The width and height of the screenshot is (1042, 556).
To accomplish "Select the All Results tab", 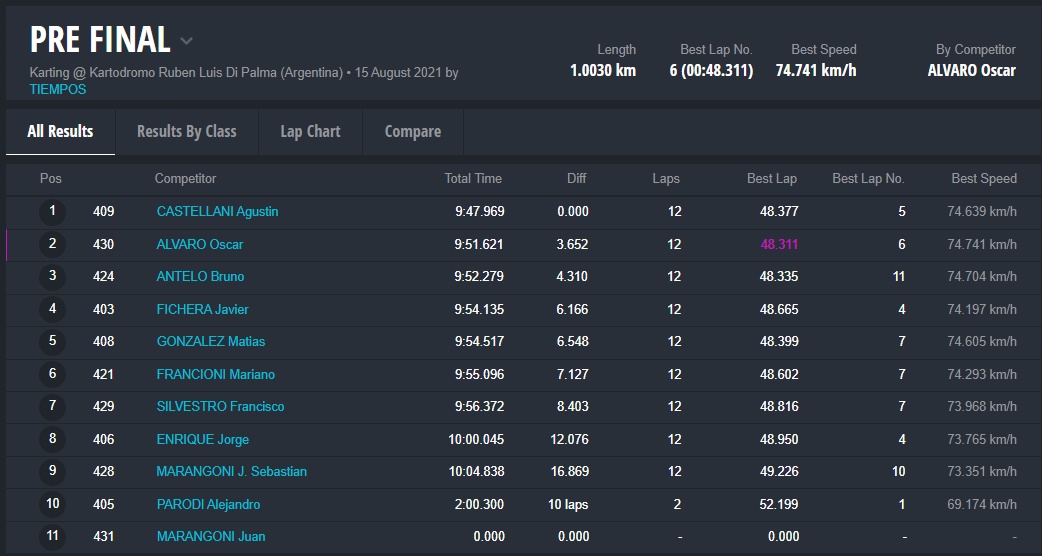I will tap(60, 131).
